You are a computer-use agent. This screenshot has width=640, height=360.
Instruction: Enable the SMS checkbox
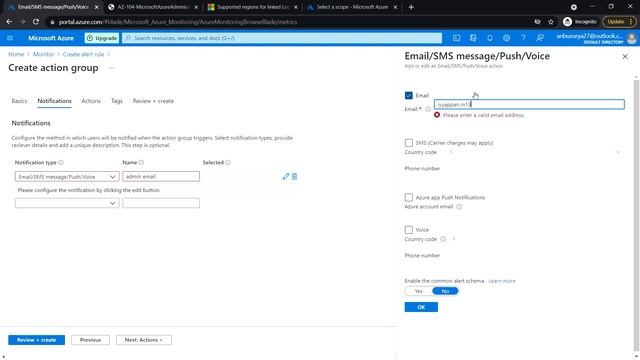coord(409,143)
